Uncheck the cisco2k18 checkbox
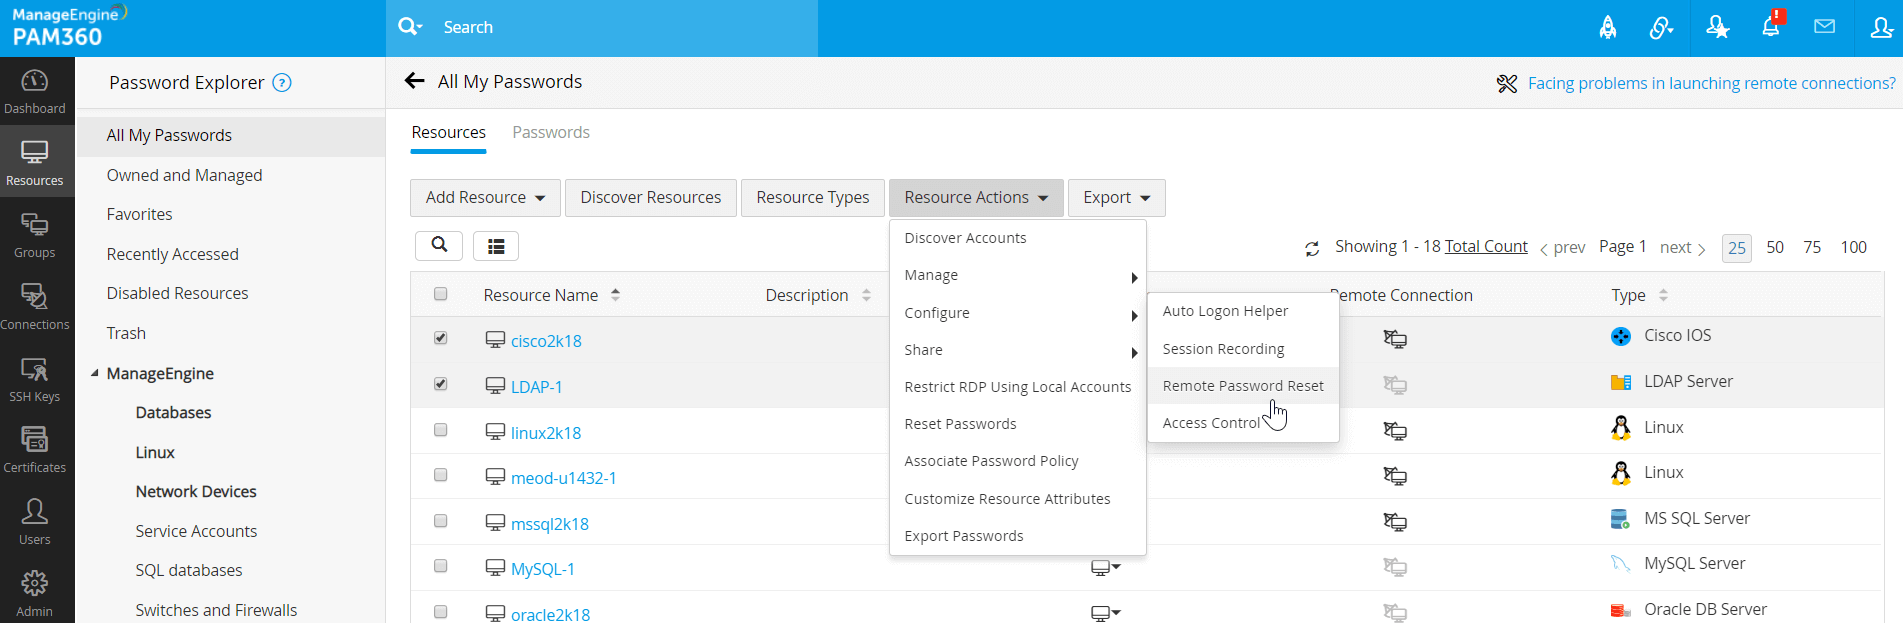 (441, 338)
